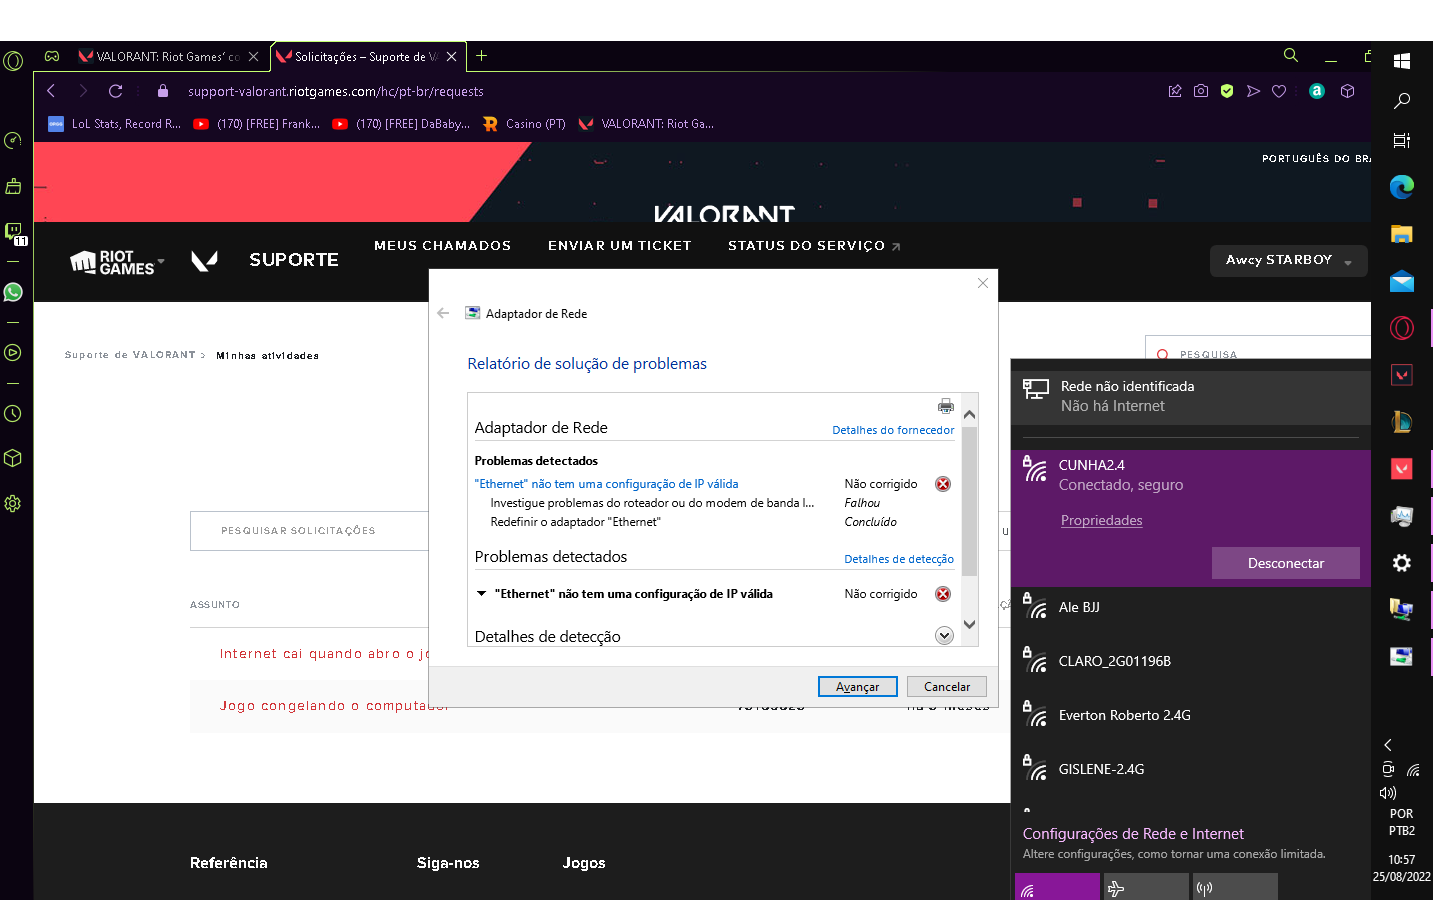
Task: Open LoL Stats bookmark
Action: (115, 124)
